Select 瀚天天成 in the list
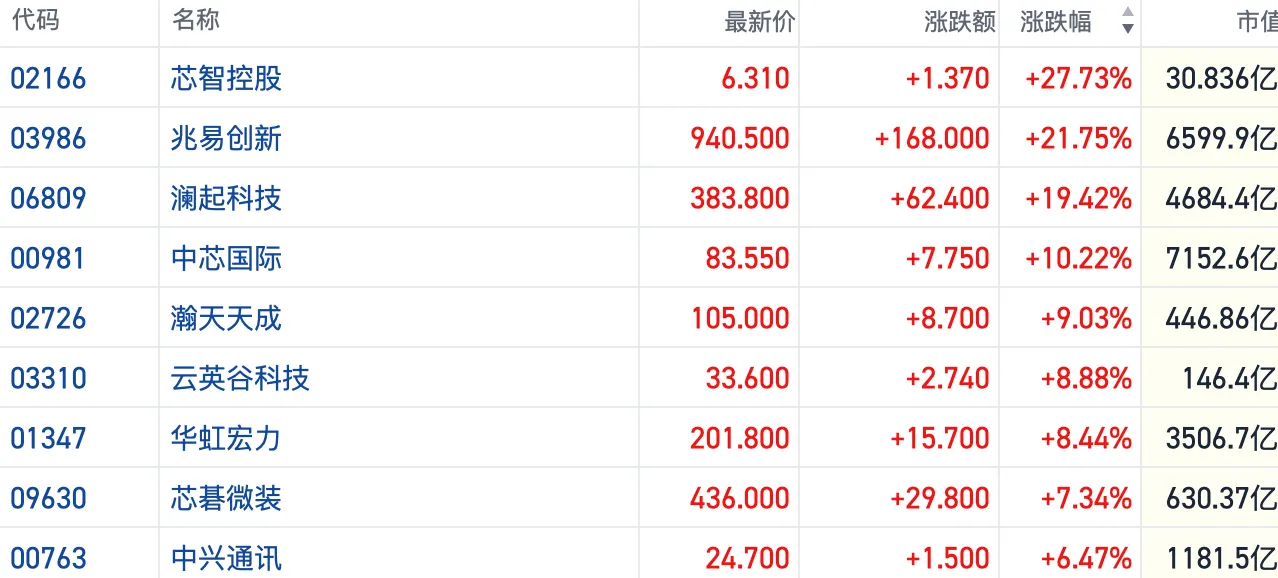Image resolution: width=1278 pixels, height=578 pixels. pyautogui.click(x=226, y=318)
